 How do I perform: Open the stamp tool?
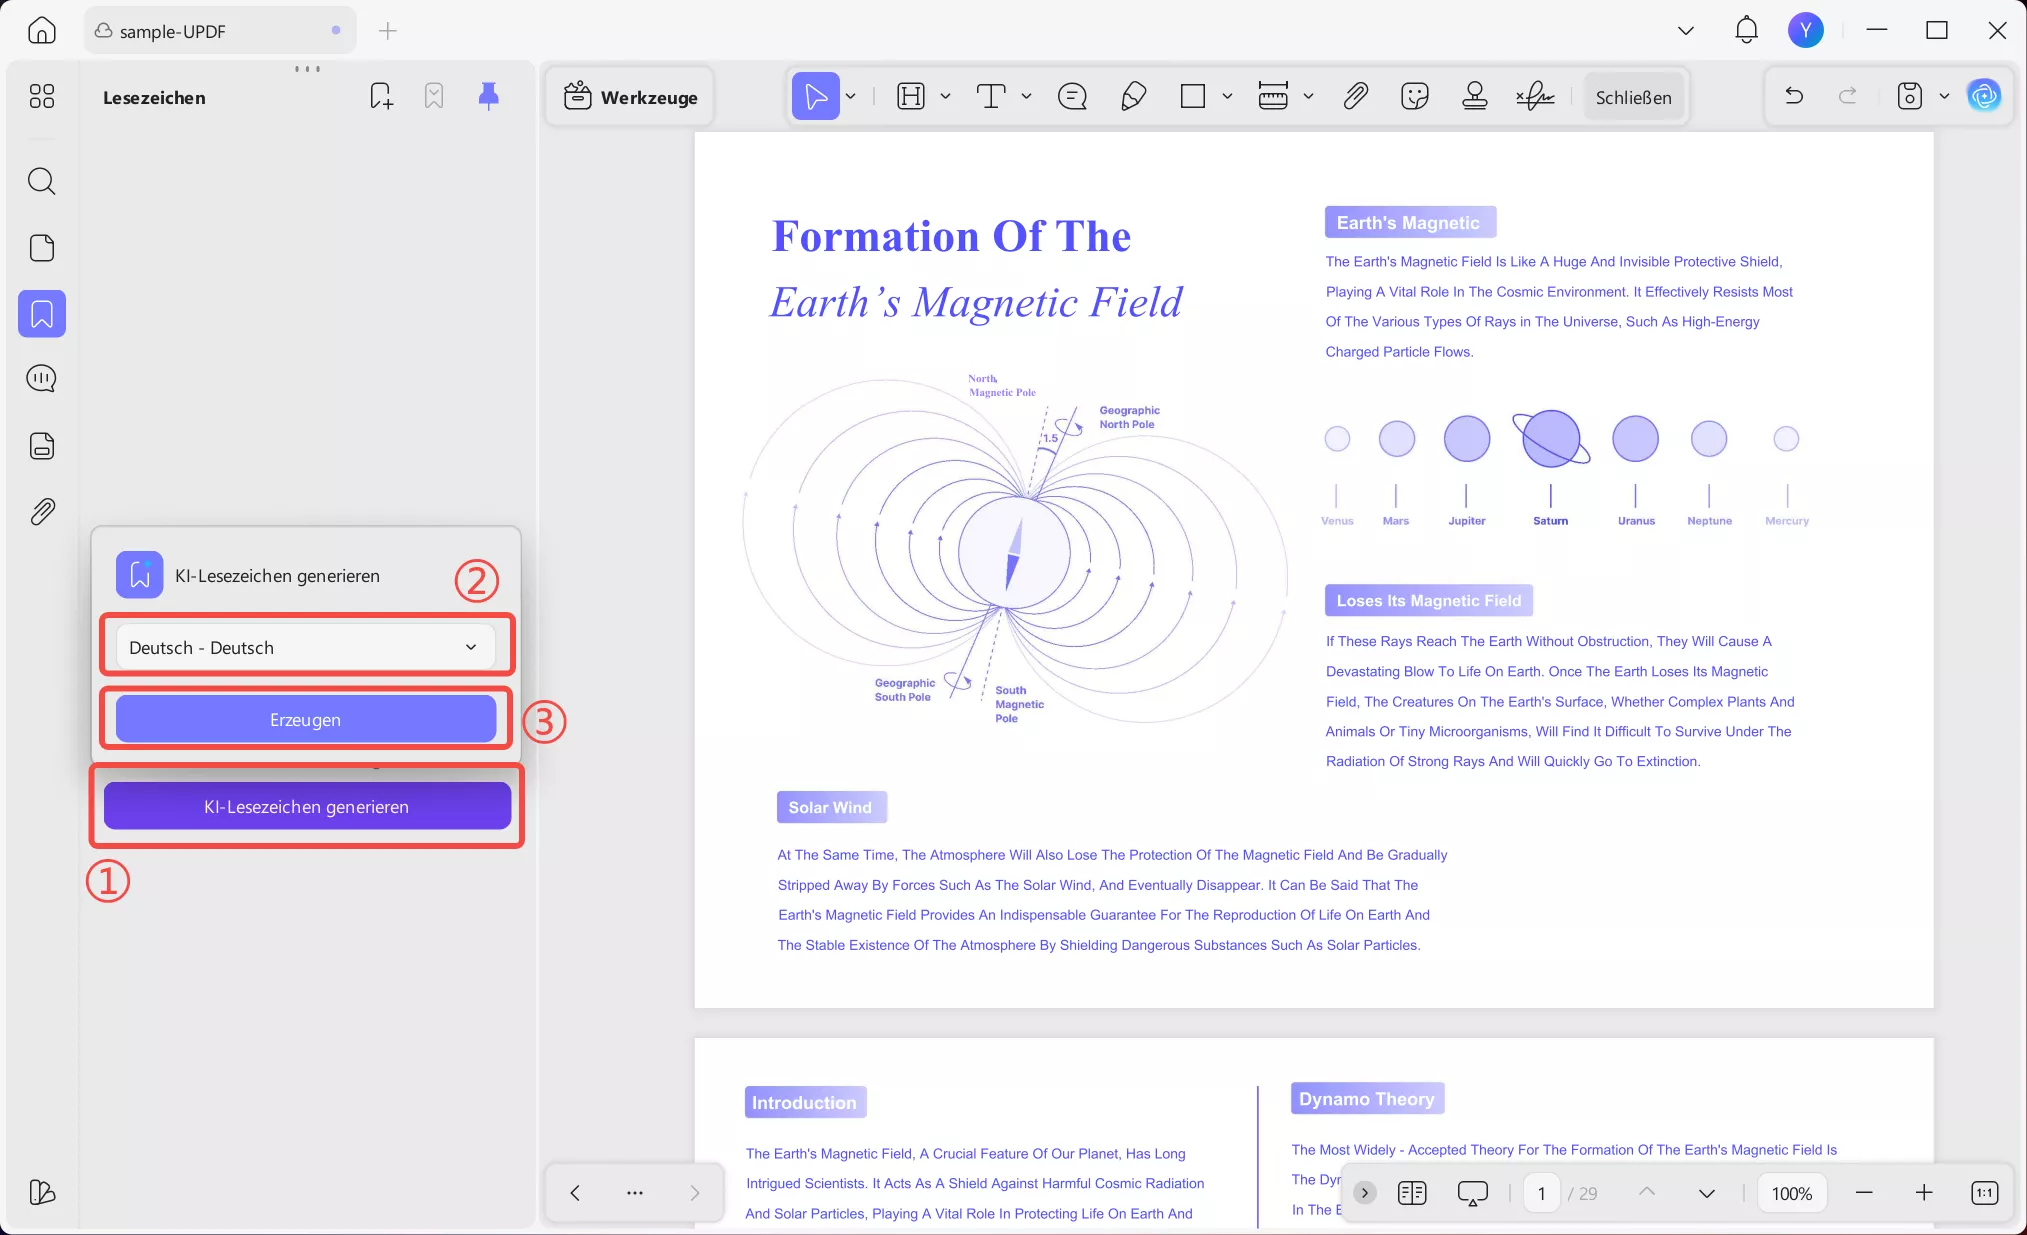1474,96
